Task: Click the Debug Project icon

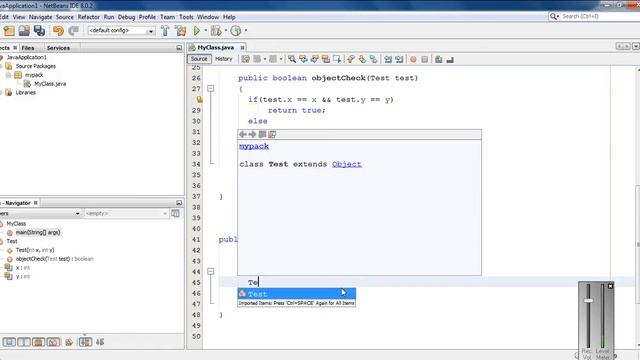Action: click(216, 31)
